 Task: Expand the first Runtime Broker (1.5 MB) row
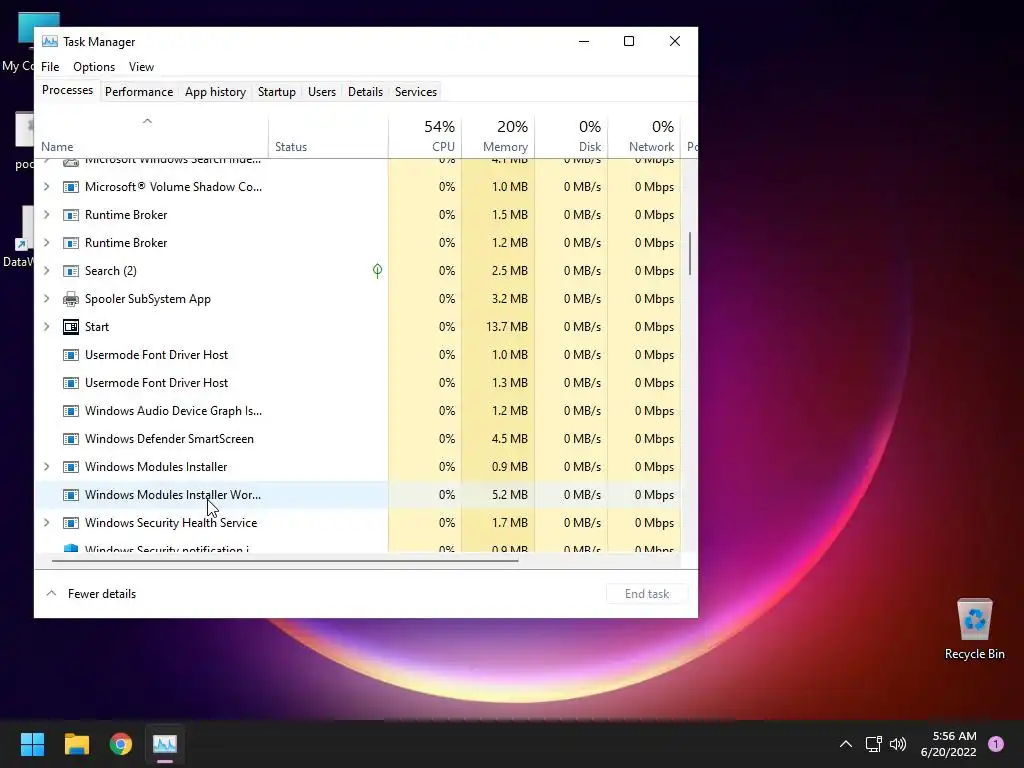(x=46, y=215)
